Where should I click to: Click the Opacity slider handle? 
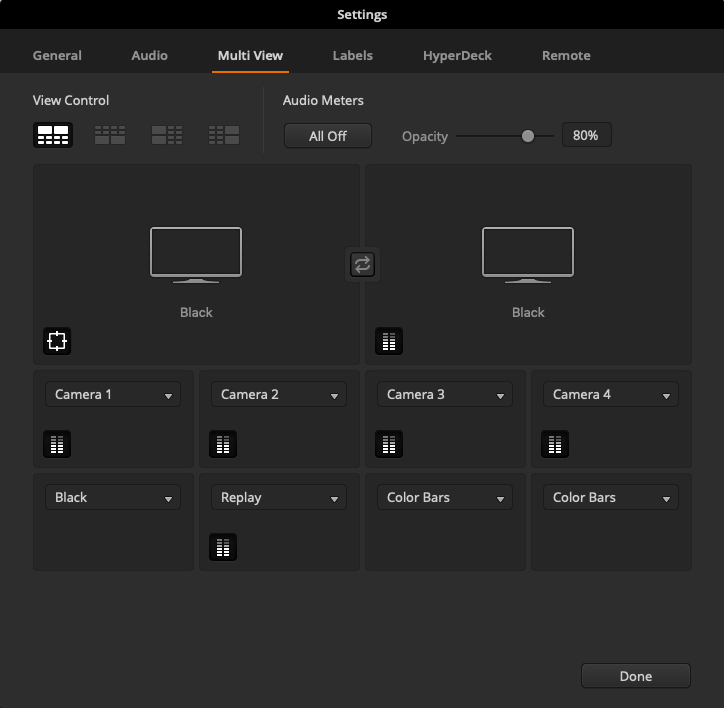coord(528,136)
